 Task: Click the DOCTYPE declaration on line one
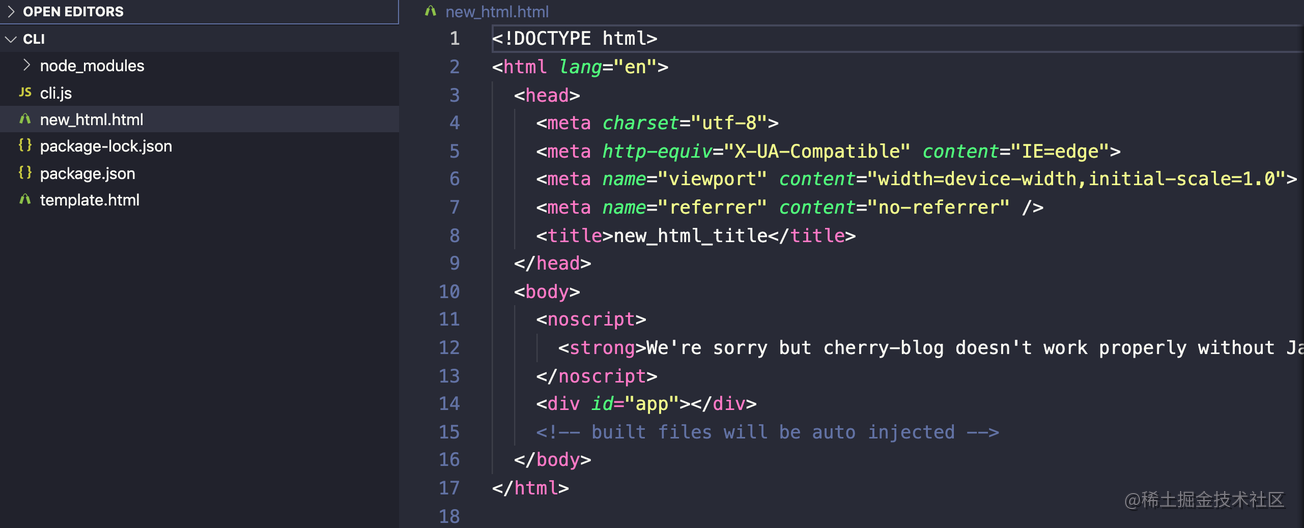pos(575,39)
